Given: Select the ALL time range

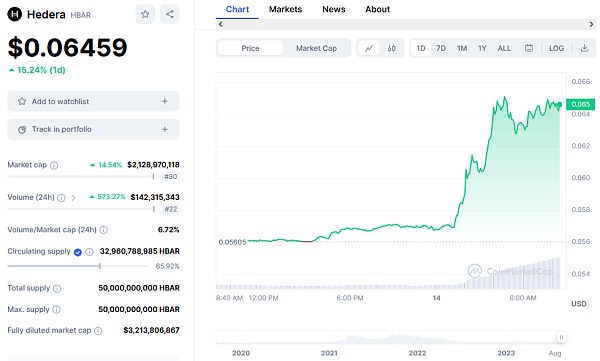Looking at the screenshot, I should coord(504,48).
